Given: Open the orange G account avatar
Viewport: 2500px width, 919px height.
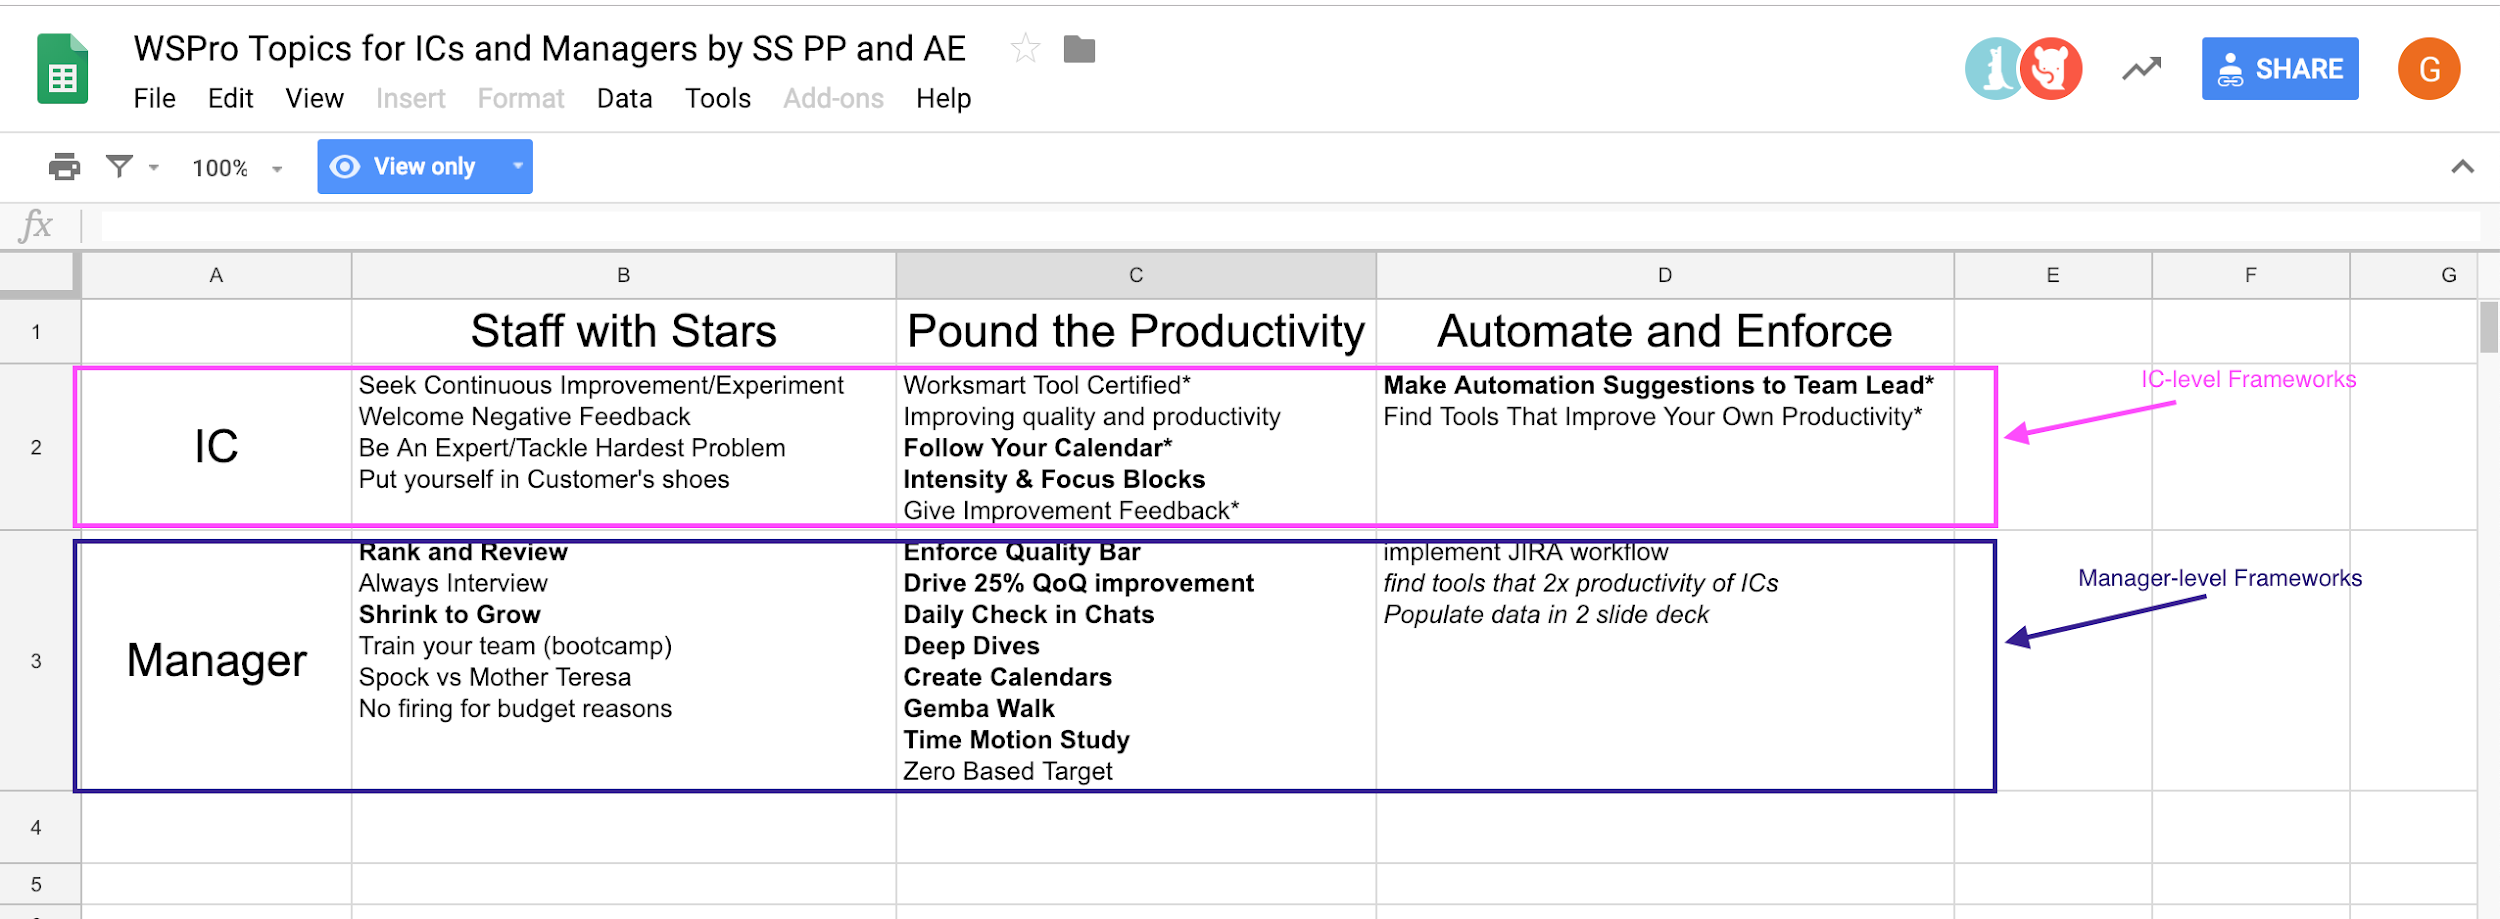Looking at the screenshot, I should (x=2428, y=69).
